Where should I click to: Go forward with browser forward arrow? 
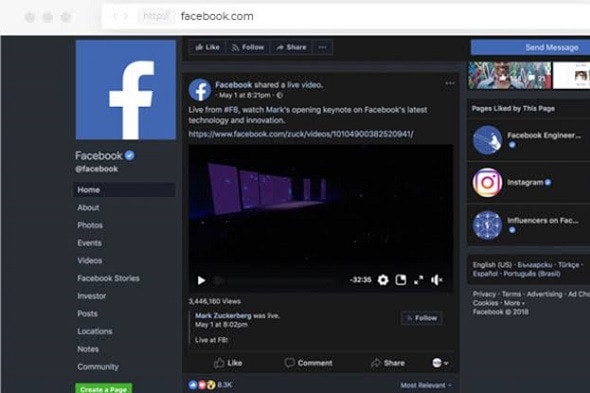pyautogui.click(x=126, y=16)
